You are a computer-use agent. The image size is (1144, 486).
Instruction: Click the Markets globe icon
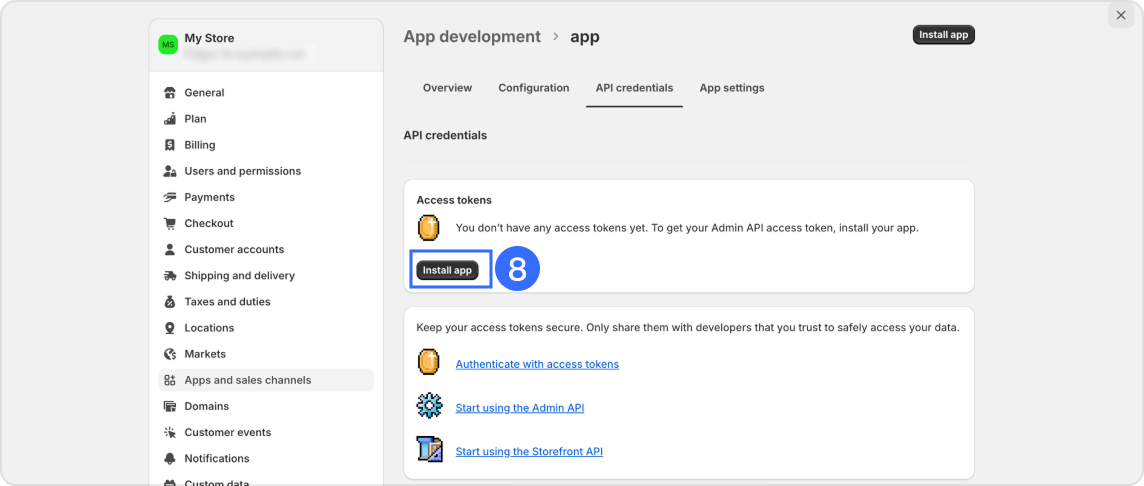(170, 354)
